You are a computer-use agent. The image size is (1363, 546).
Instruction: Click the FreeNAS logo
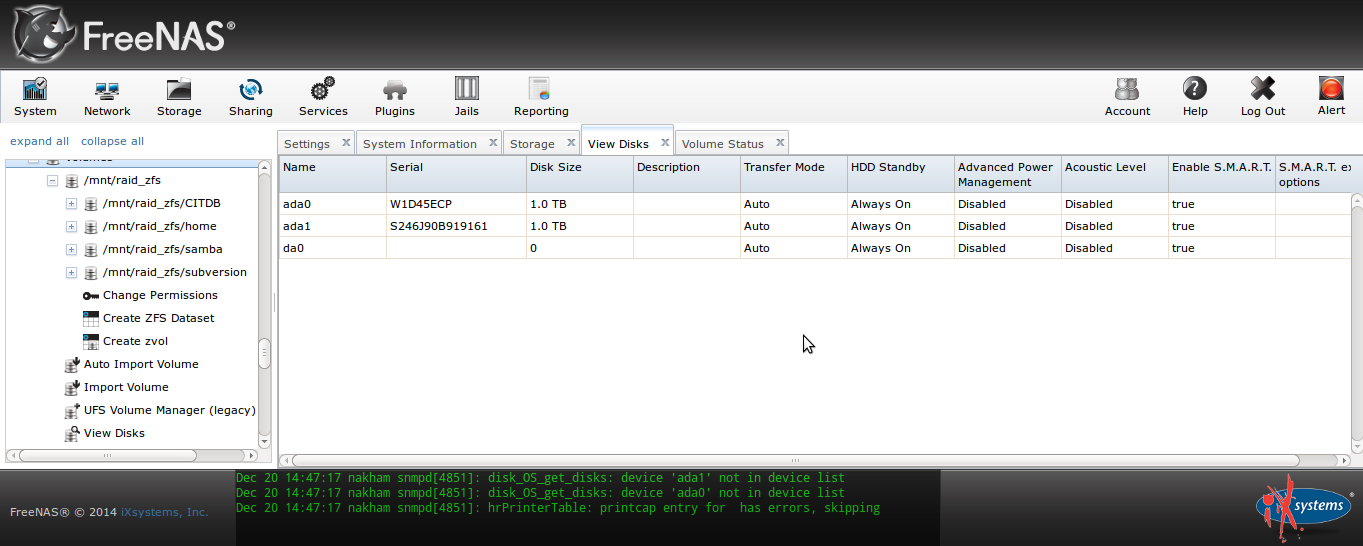(x=125, y=35)
